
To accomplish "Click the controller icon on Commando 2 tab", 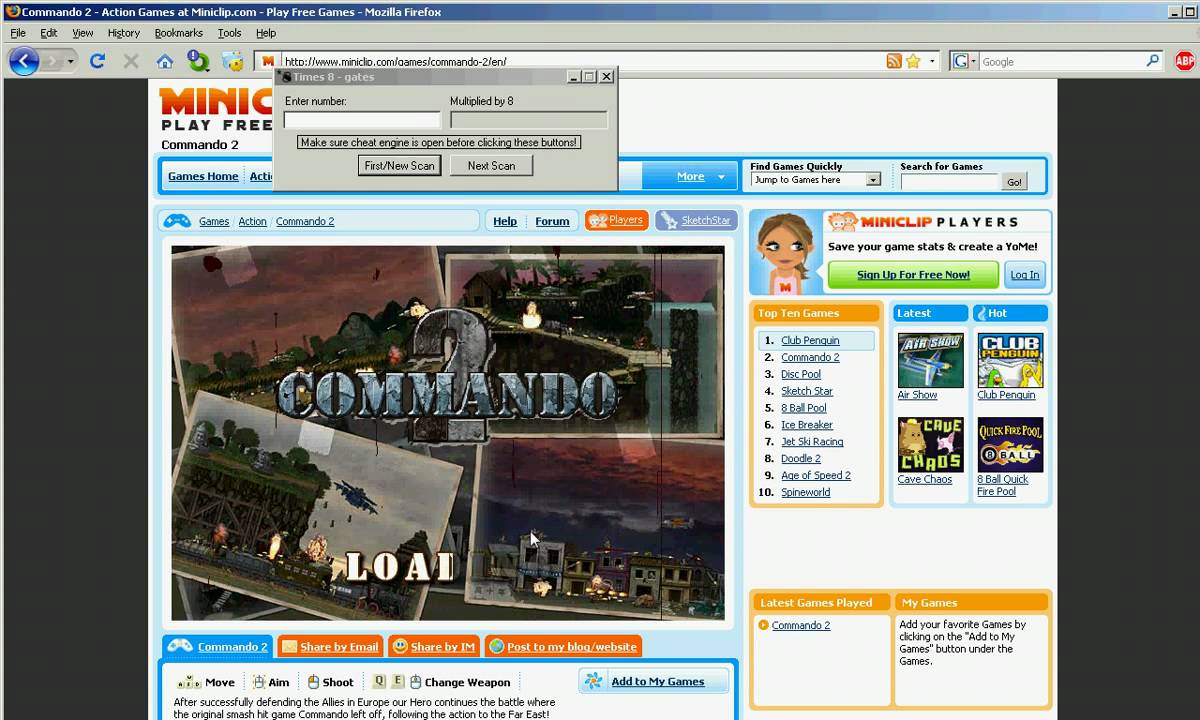I will 180,646.
